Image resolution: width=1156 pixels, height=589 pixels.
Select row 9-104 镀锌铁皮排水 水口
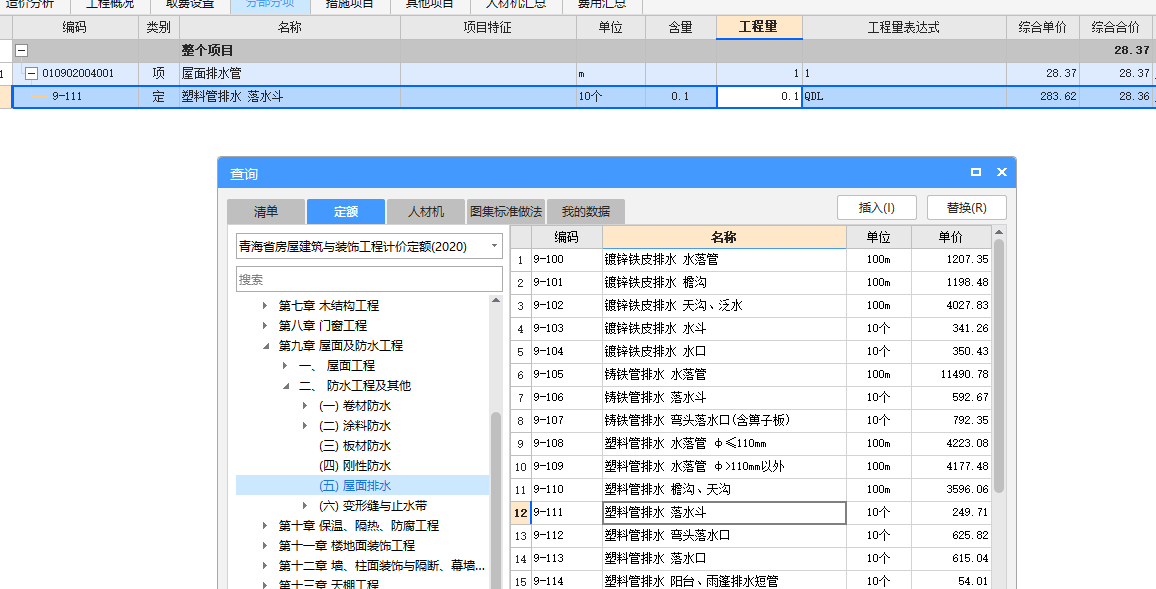click(x=751, y=352)
